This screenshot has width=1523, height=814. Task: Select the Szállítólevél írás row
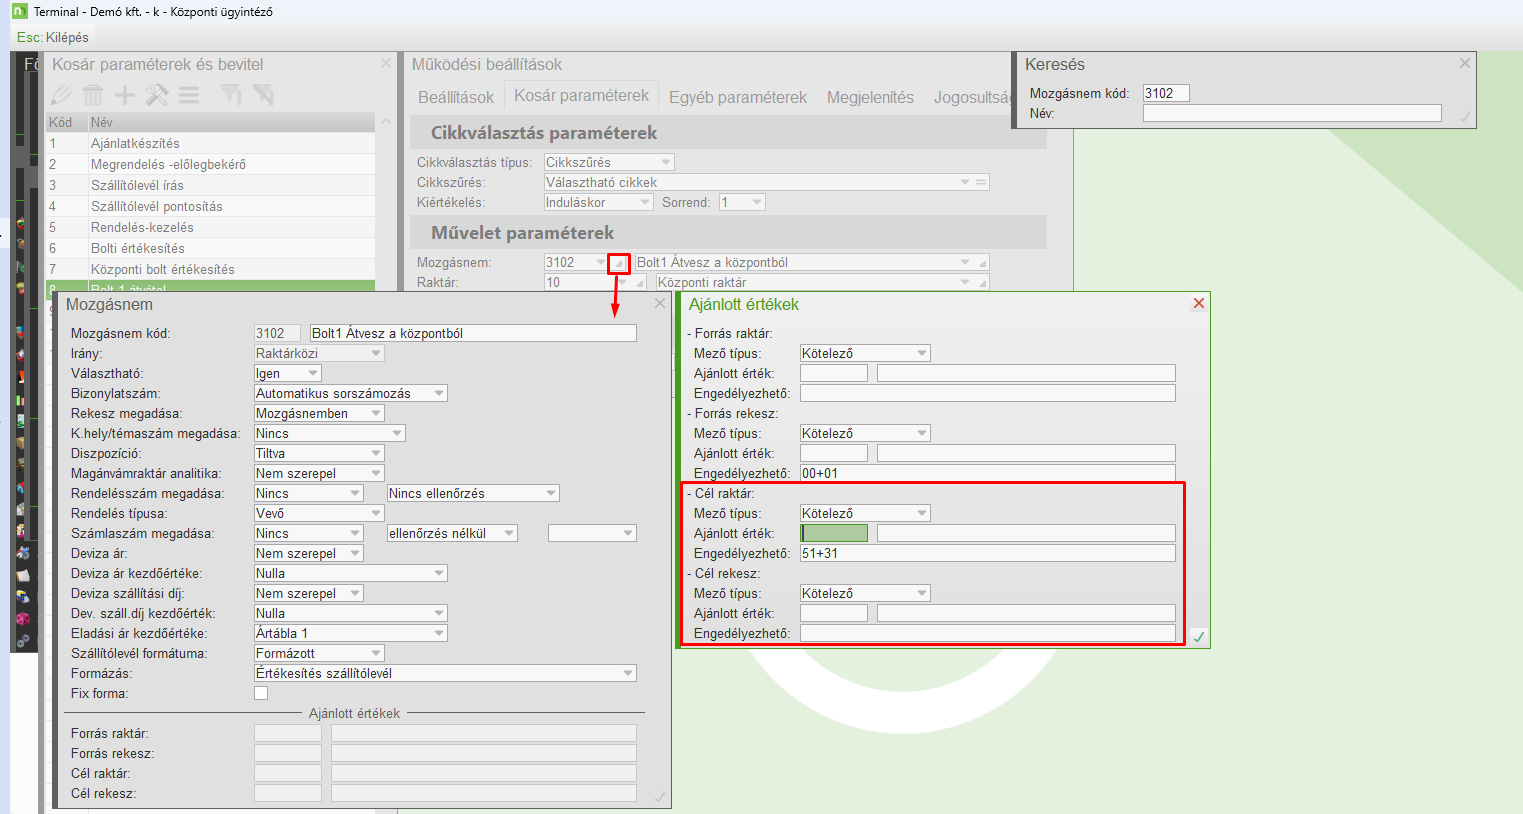coord(137,185)
